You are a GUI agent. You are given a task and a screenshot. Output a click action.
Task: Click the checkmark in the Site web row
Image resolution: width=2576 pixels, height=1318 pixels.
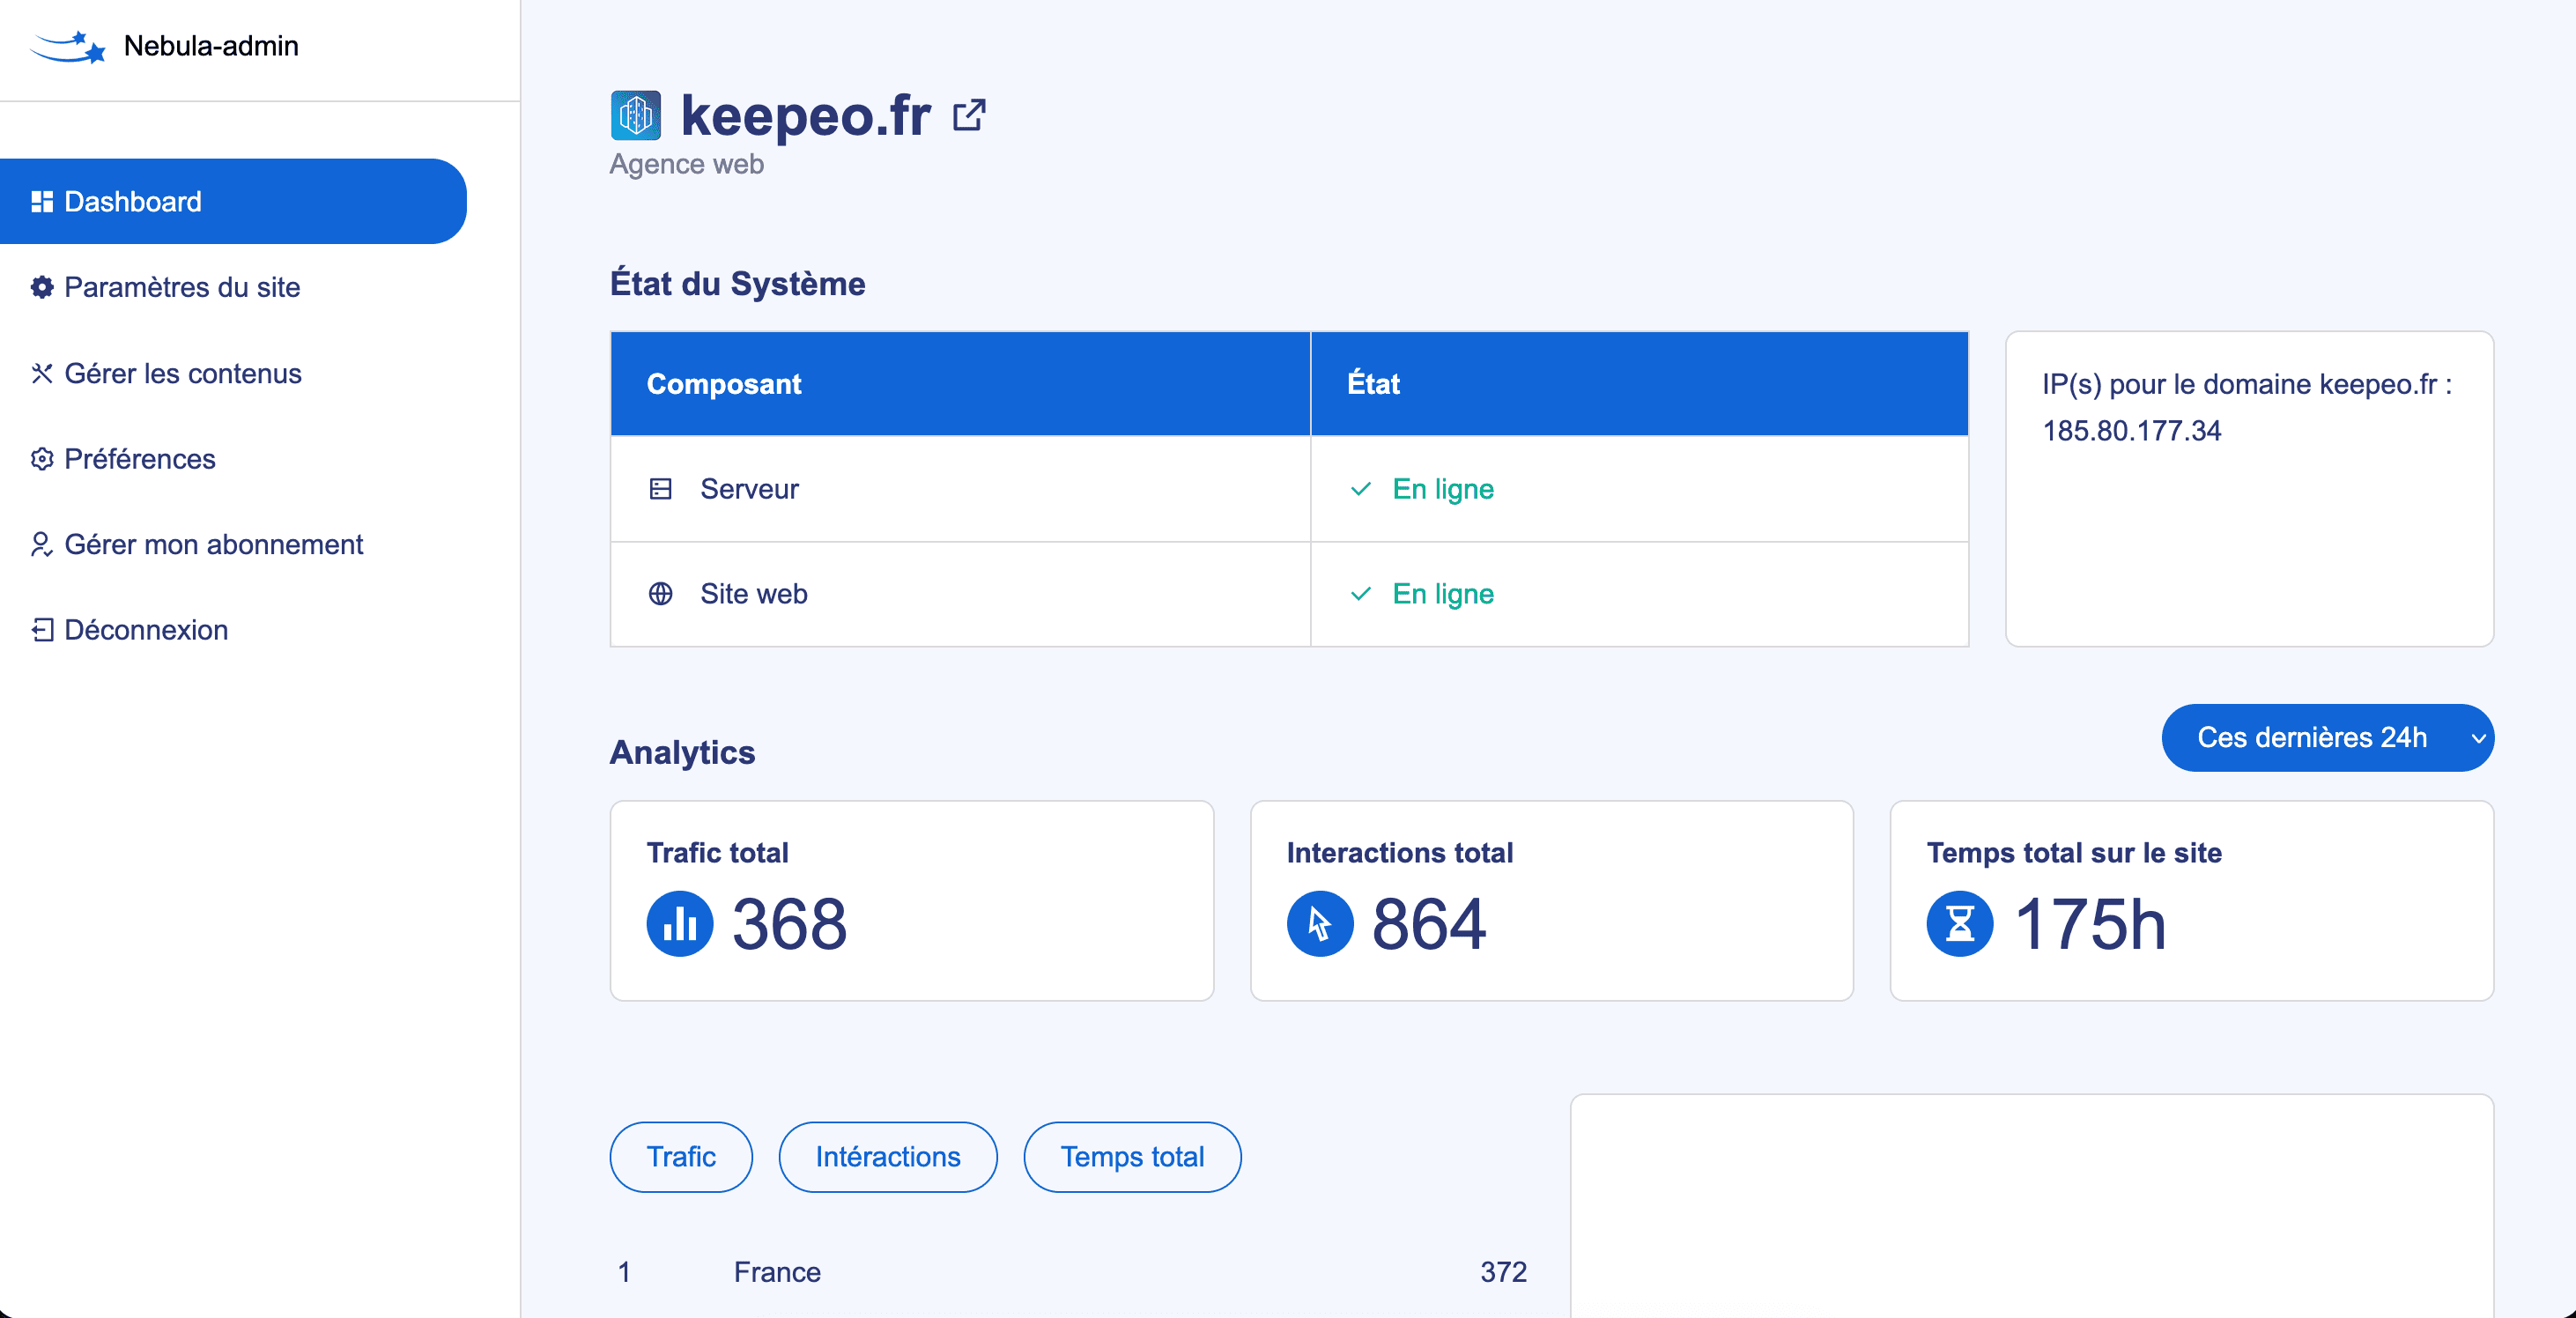(1361, 594)
